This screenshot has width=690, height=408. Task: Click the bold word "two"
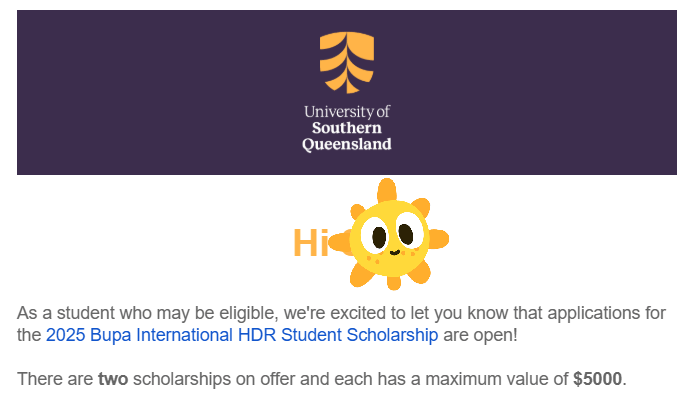click(x=112, y=379)
